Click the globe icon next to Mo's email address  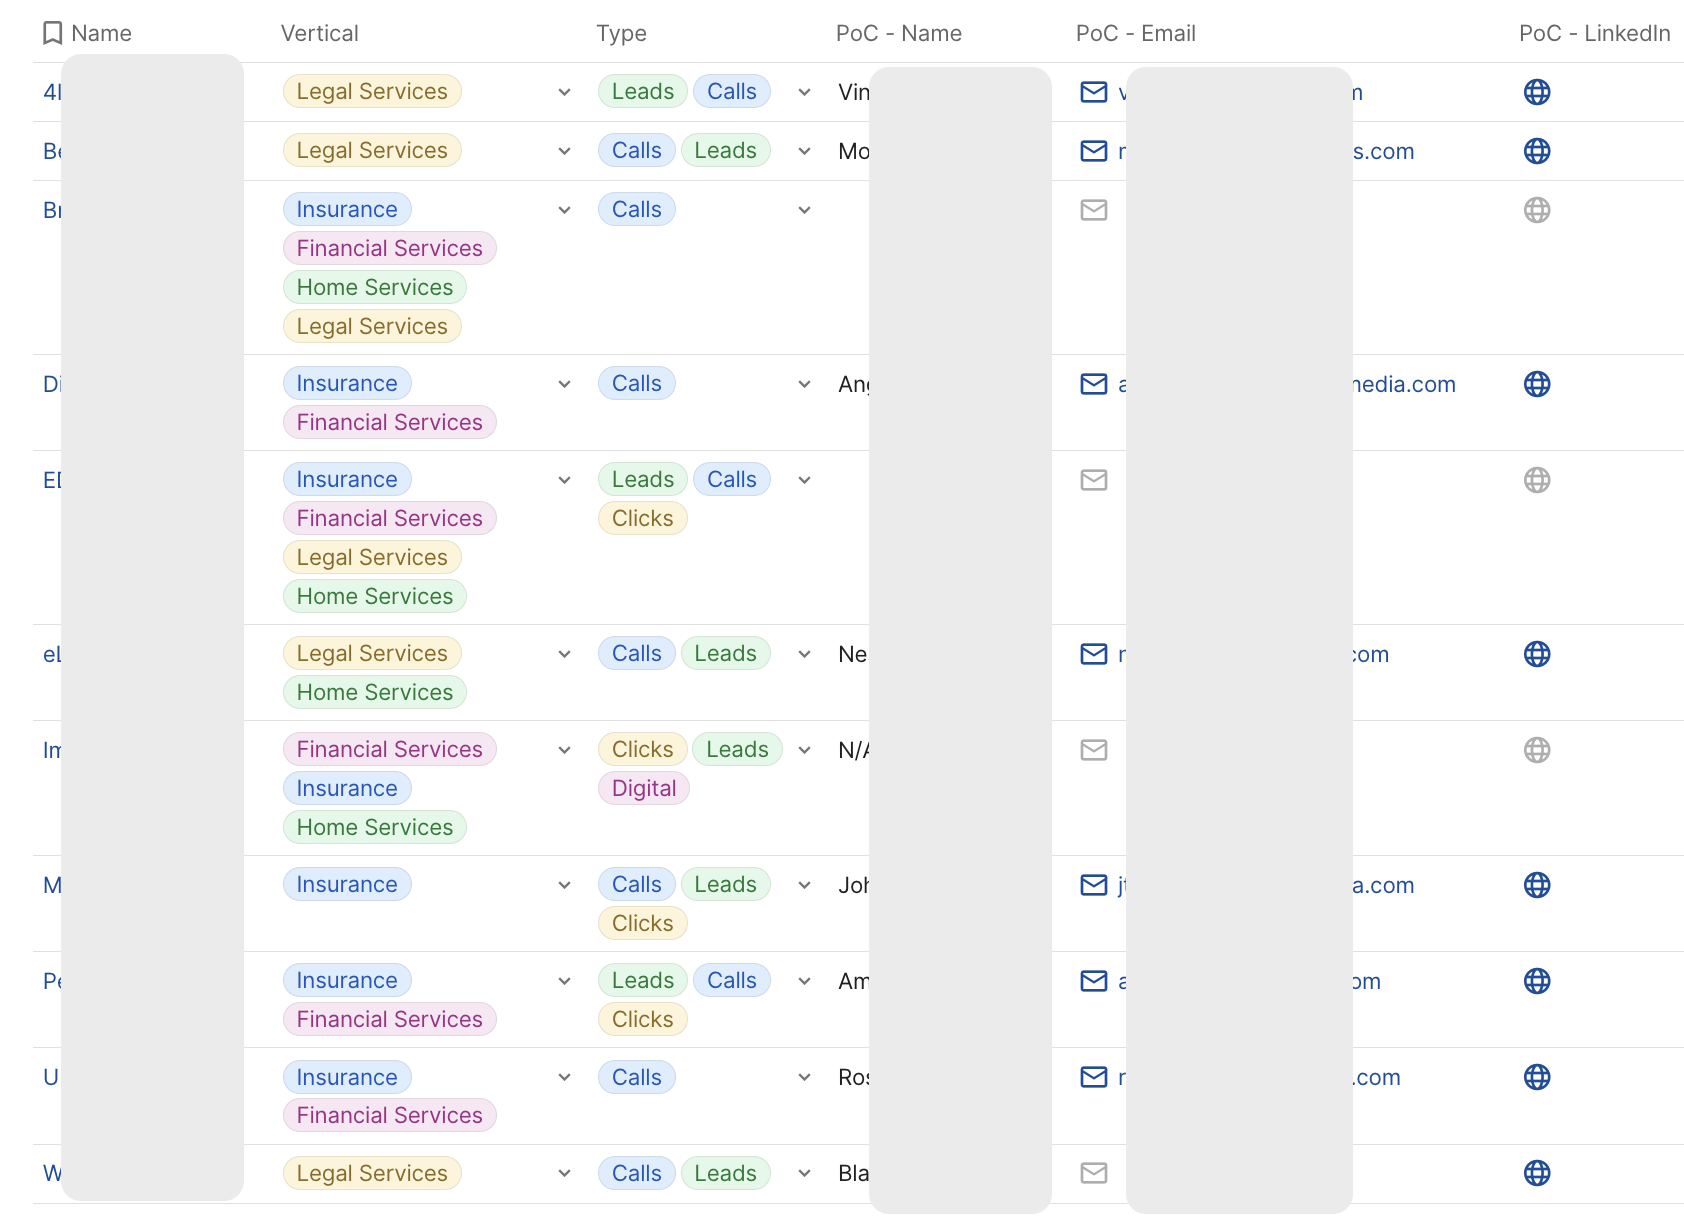tap(1537, 151)
